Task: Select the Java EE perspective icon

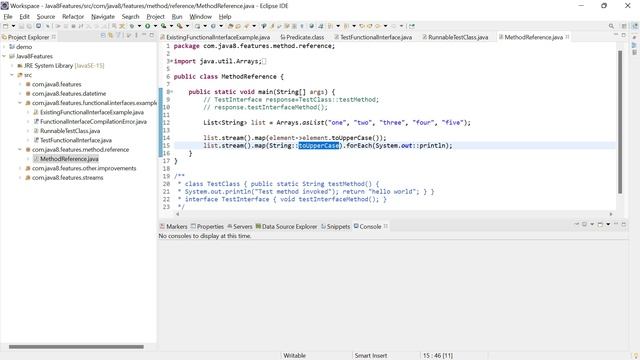Action: click(x=635, y=26)
